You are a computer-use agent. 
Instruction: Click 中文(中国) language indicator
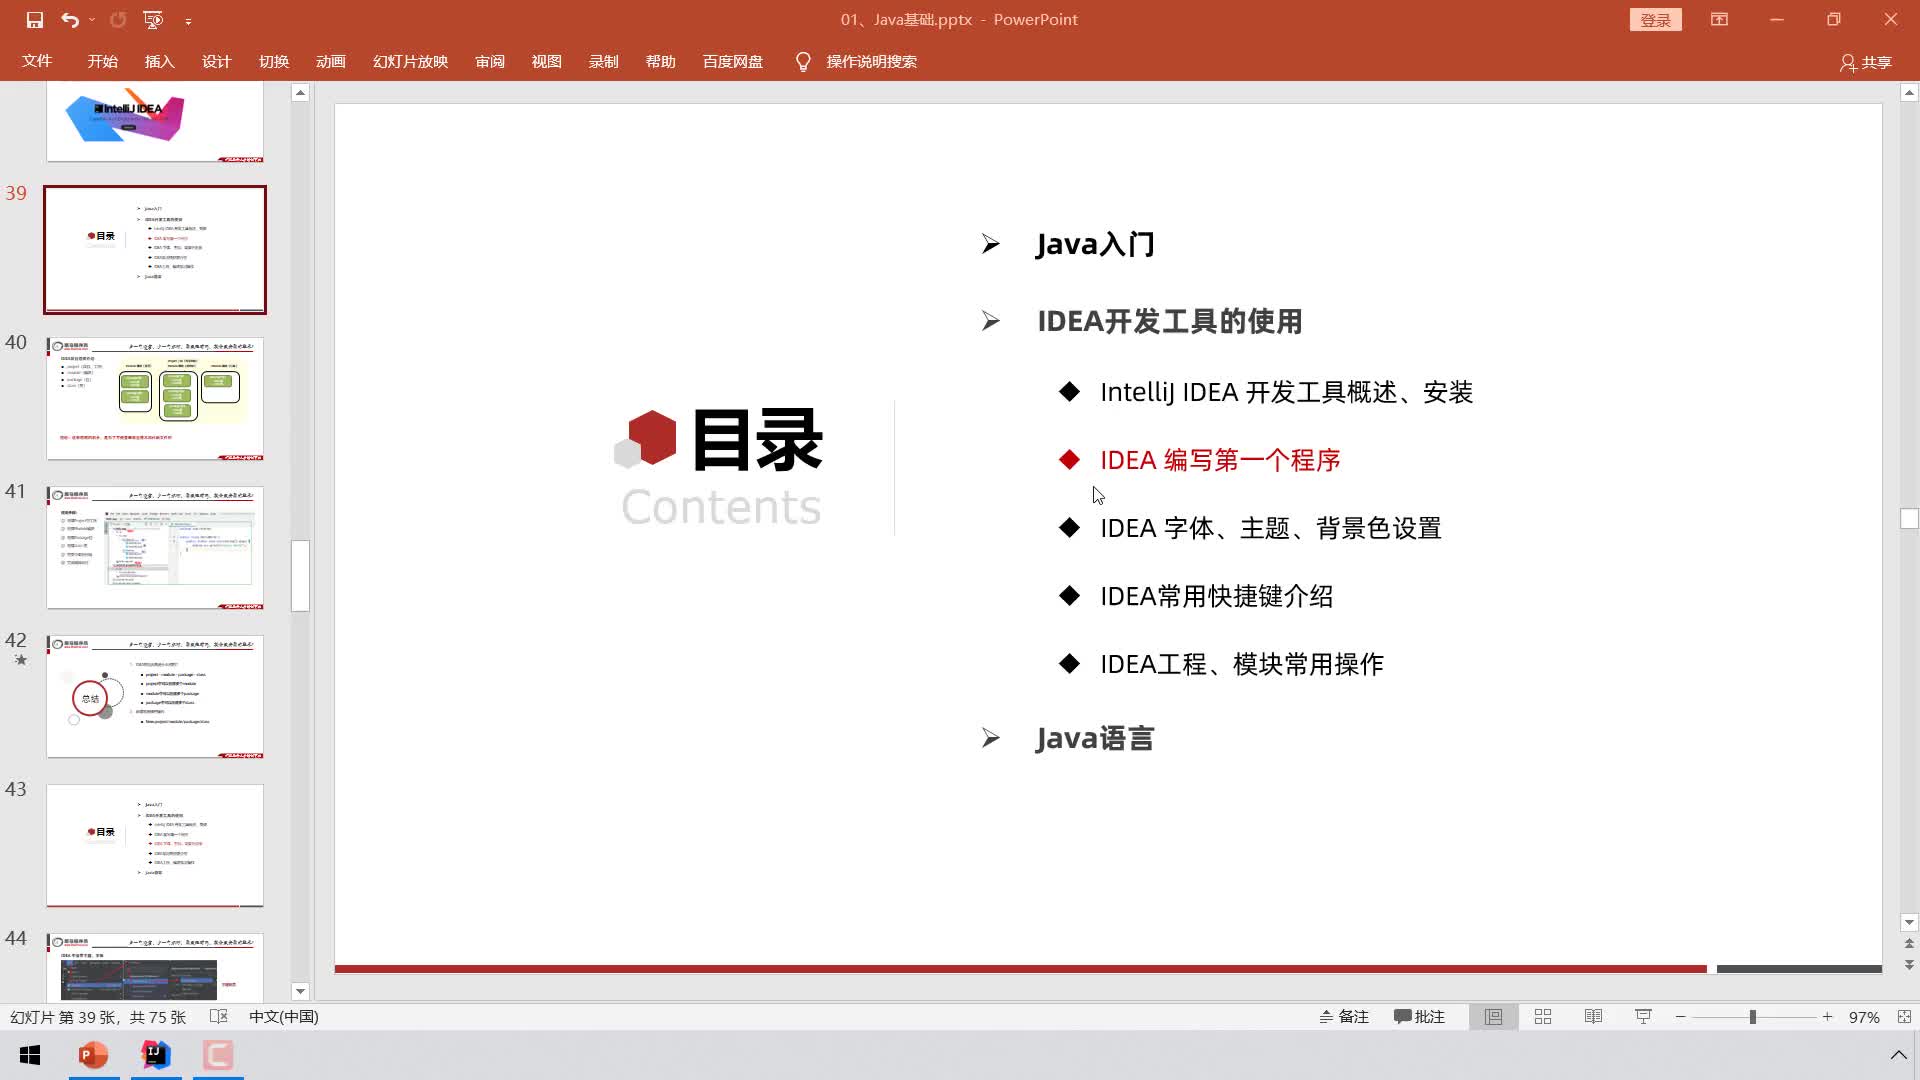point(283,1017)
